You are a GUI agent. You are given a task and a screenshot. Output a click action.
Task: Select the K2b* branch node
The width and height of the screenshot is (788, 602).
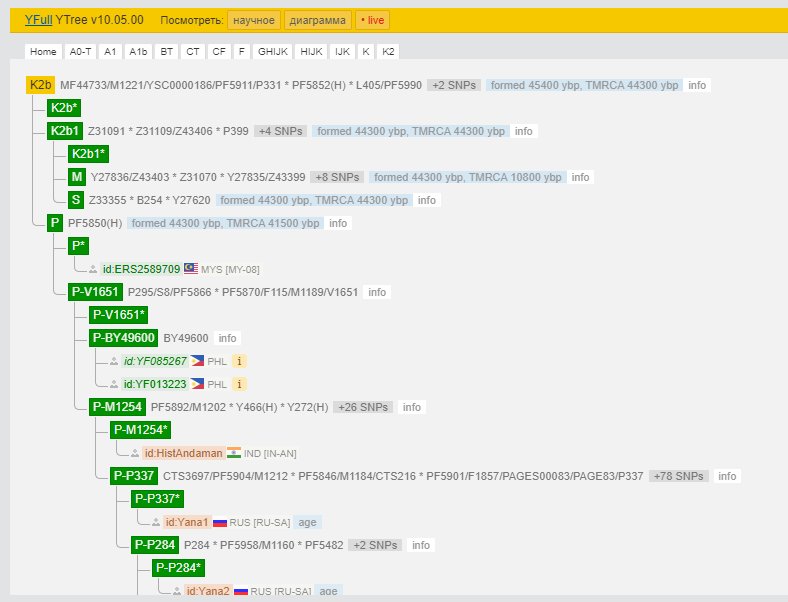point(64,108)
